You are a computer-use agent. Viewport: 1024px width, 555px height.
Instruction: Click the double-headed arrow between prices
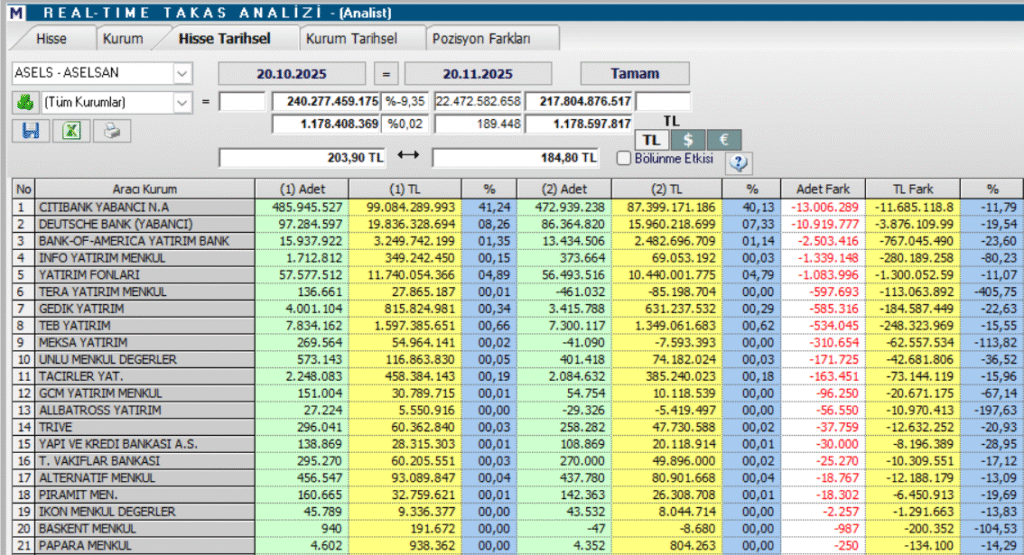click(406, 157)
